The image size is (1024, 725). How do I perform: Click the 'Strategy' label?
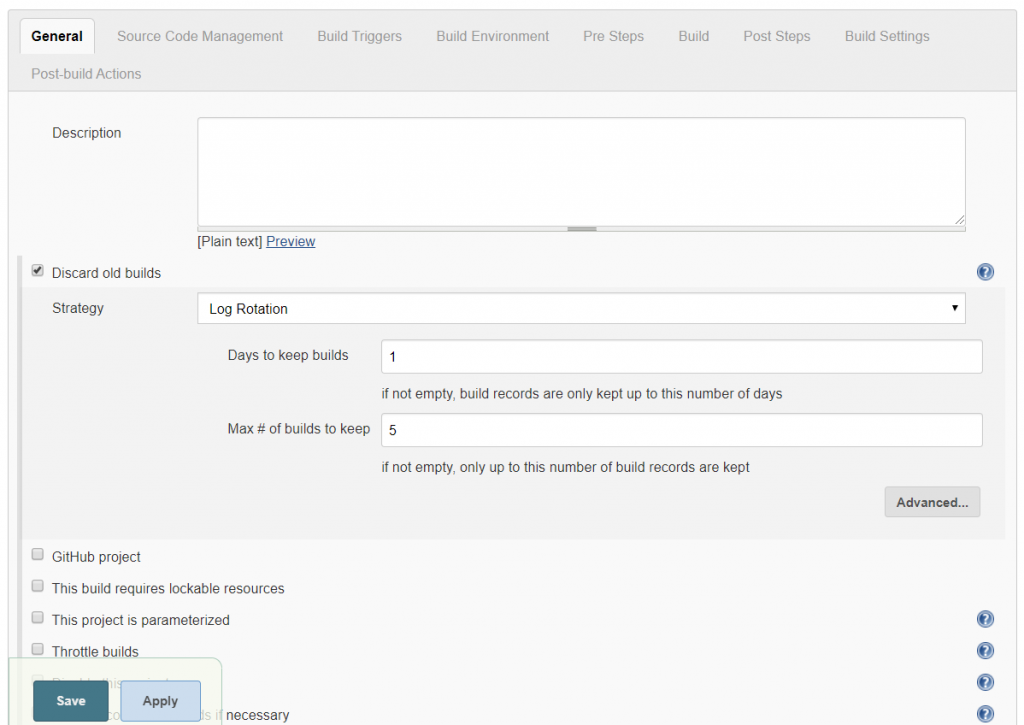[78, 308]
